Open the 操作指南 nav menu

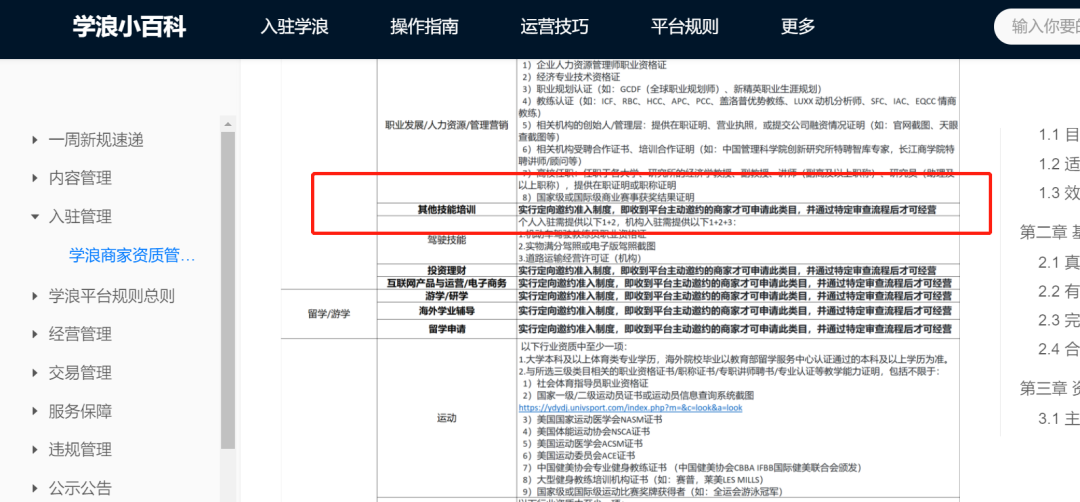424,27
